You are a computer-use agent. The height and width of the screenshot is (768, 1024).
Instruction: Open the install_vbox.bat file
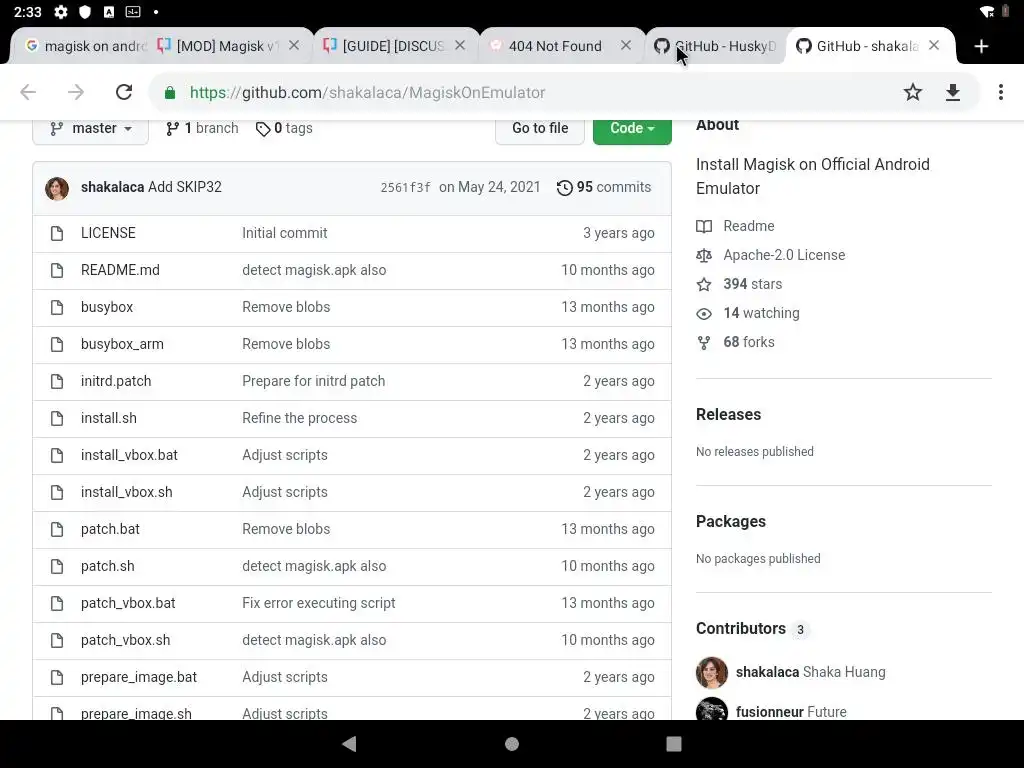(129, 455)
